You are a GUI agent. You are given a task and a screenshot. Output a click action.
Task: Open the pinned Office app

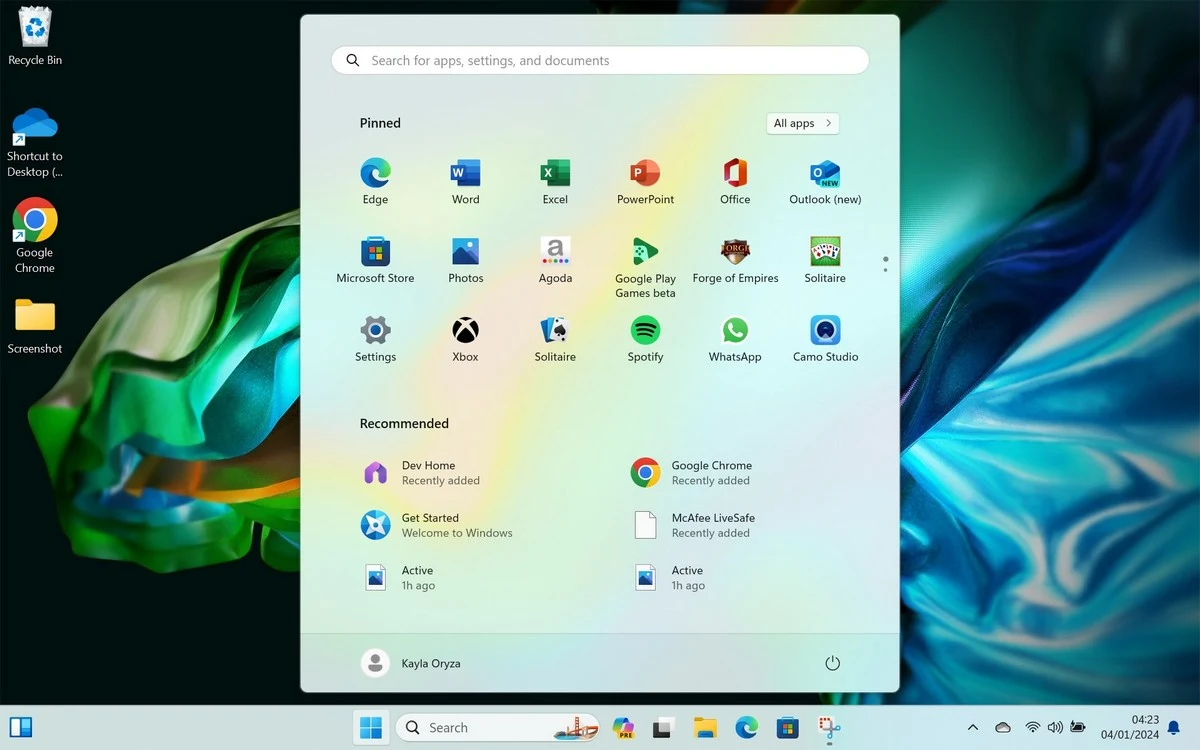click(735, 181)
